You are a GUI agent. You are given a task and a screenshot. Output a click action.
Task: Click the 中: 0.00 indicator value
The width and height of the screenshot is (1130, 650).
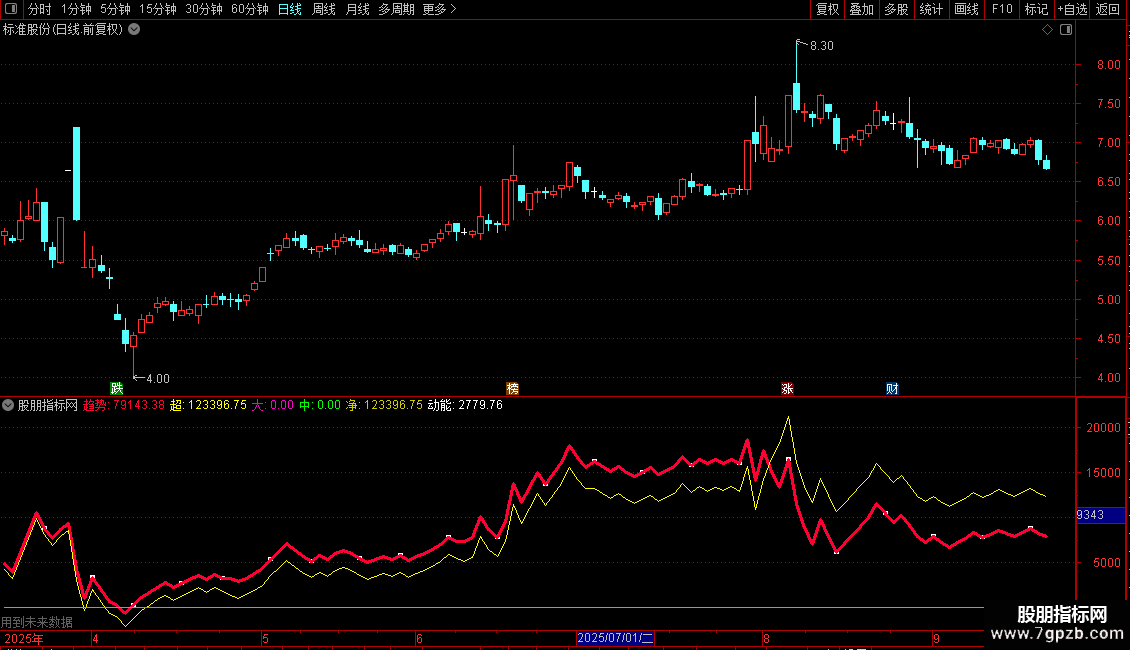point(320,405)
